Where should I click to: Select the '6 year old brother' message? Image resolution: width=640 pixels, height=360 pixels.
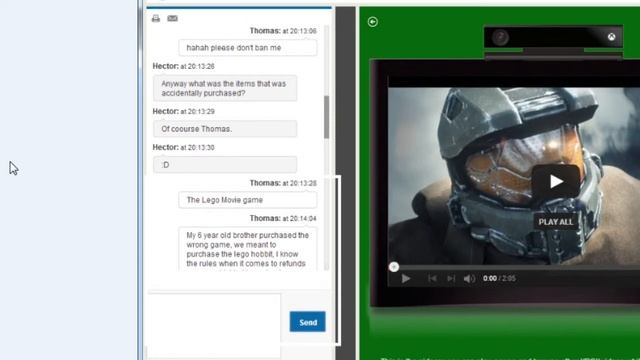247,249
